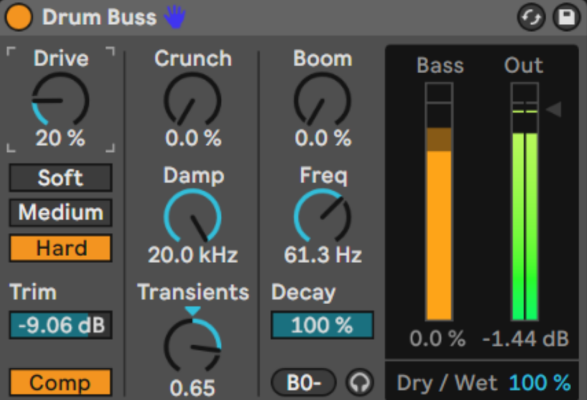Click the Transients knob
This screenshot has height=400, width=587.
point(192,346)
